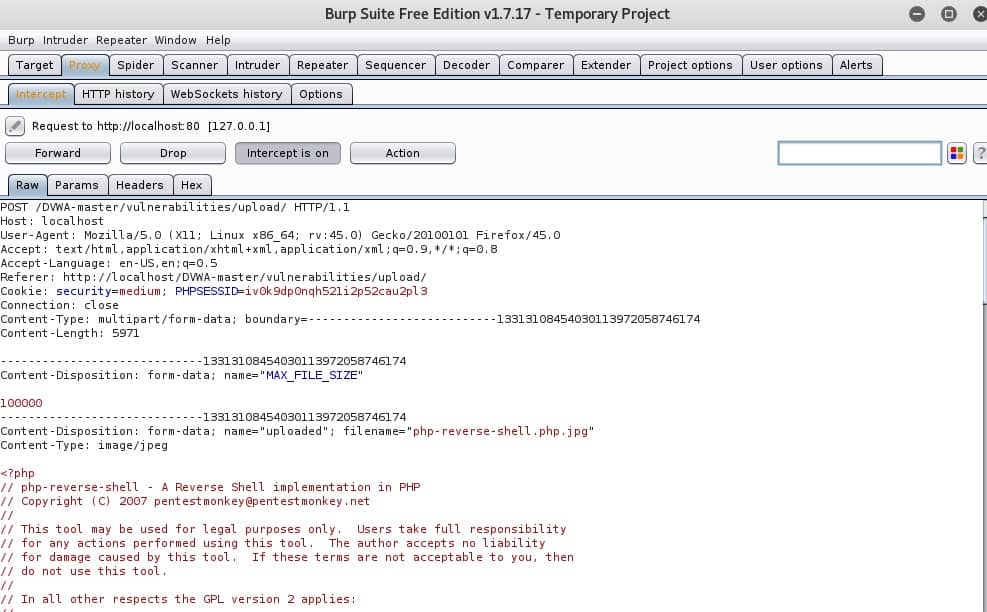This screenshot has height=612, width=987.
Task: Switch to the Target tab
Action: coord(35,65)
